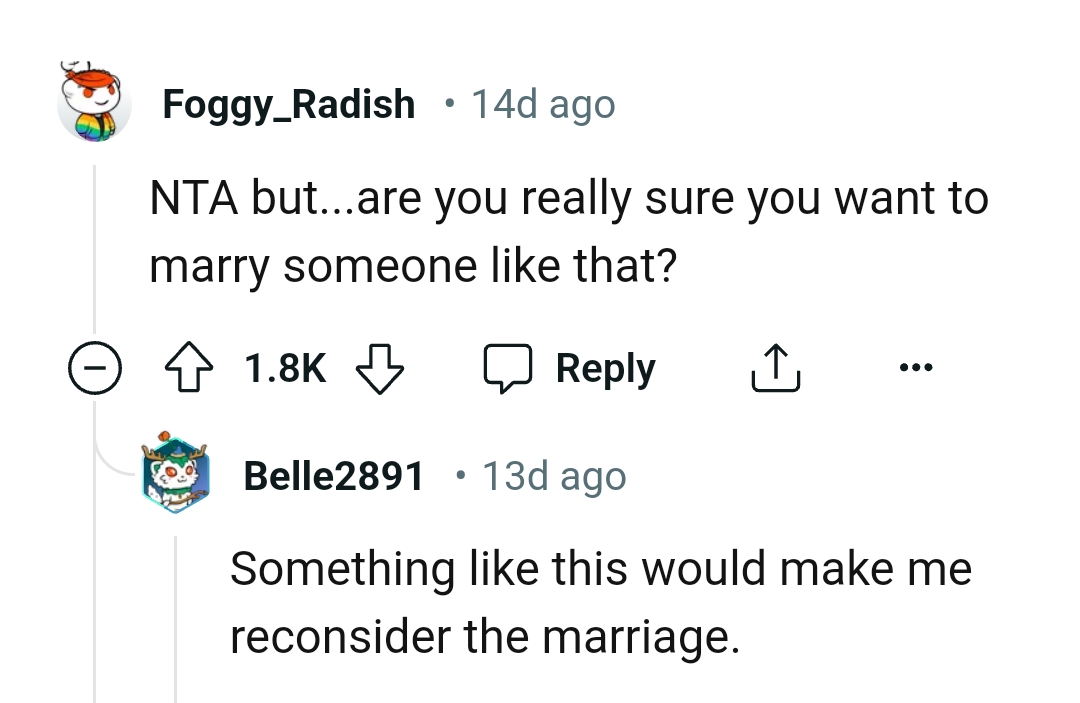
Task: Click the Reply speech bubble icon
Action: (510, 367)
